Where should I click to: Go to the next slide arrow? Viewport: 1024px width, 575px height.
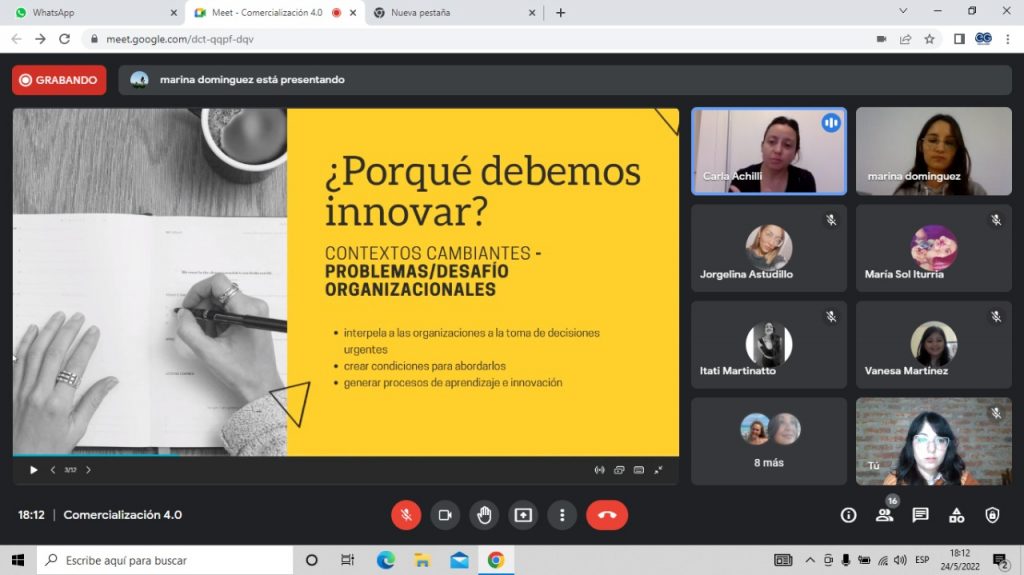click(x=88, y=470)
